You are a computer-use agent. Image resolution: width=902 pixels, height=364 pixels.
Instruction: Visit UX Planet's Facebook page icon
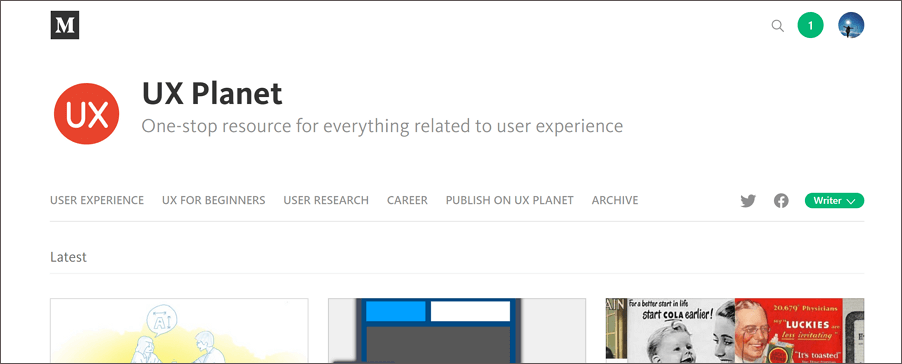click(781, 201)
